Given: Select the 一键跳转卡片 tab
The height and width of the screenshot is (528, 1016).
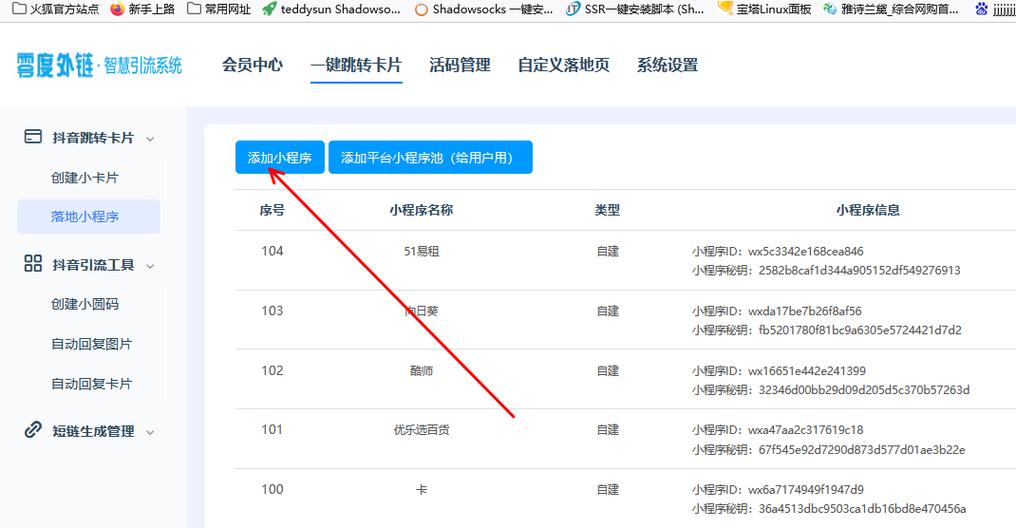Looking at the screenshot, I should pos(356,65).
